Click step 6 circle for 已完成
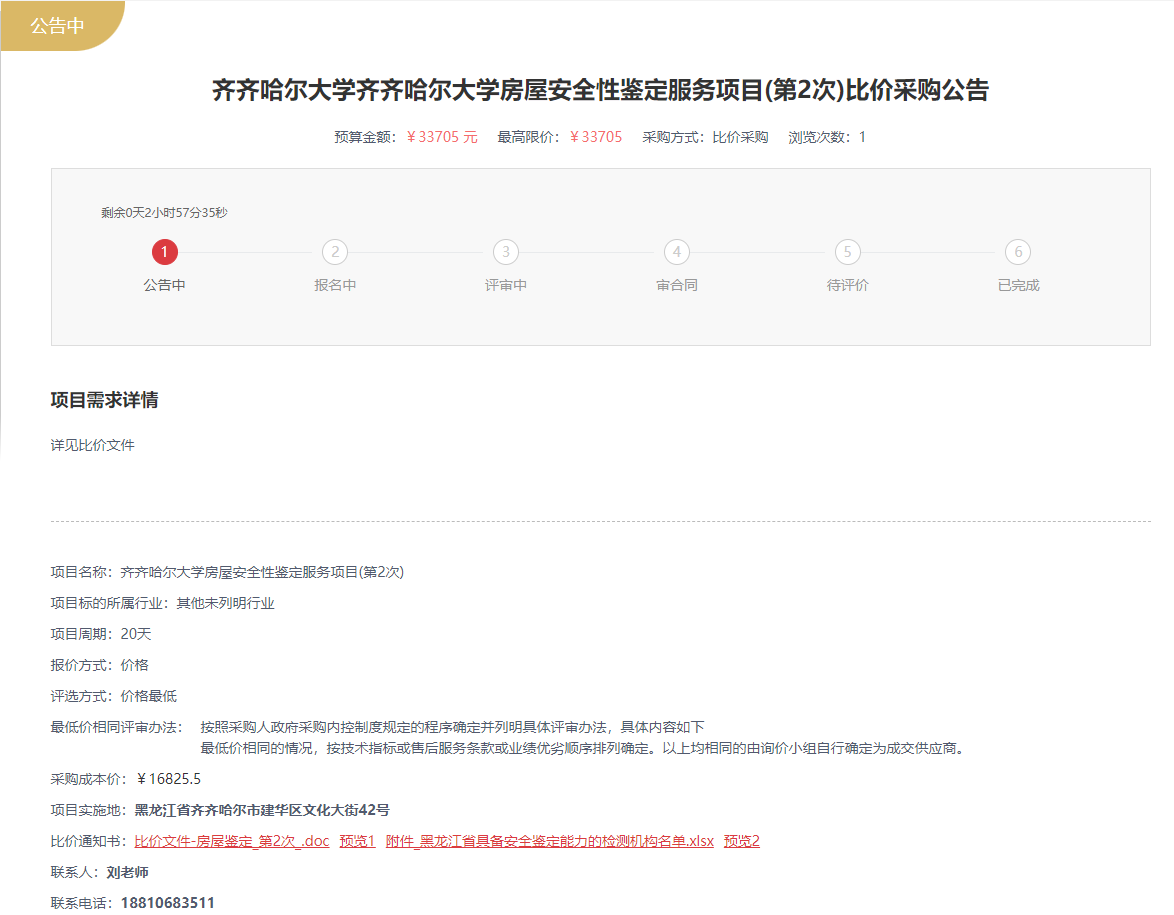Image resolution: width=1174 pixels, height=915 pixels. point(1018,252)
